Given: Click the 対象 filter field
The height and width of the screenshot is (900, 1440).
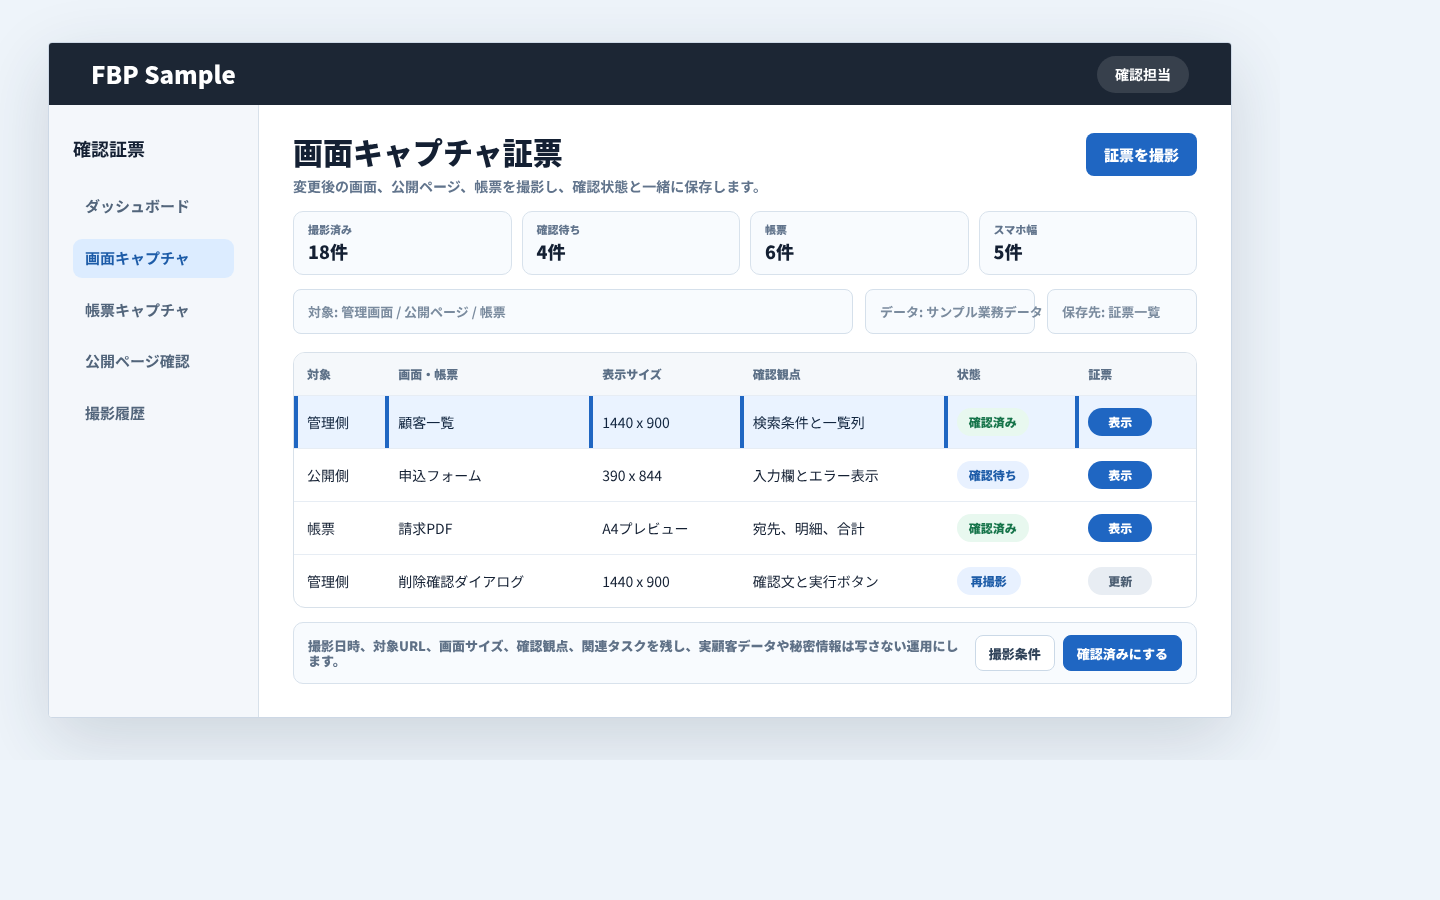Looking at the screenshot, I should click(573, 312).
